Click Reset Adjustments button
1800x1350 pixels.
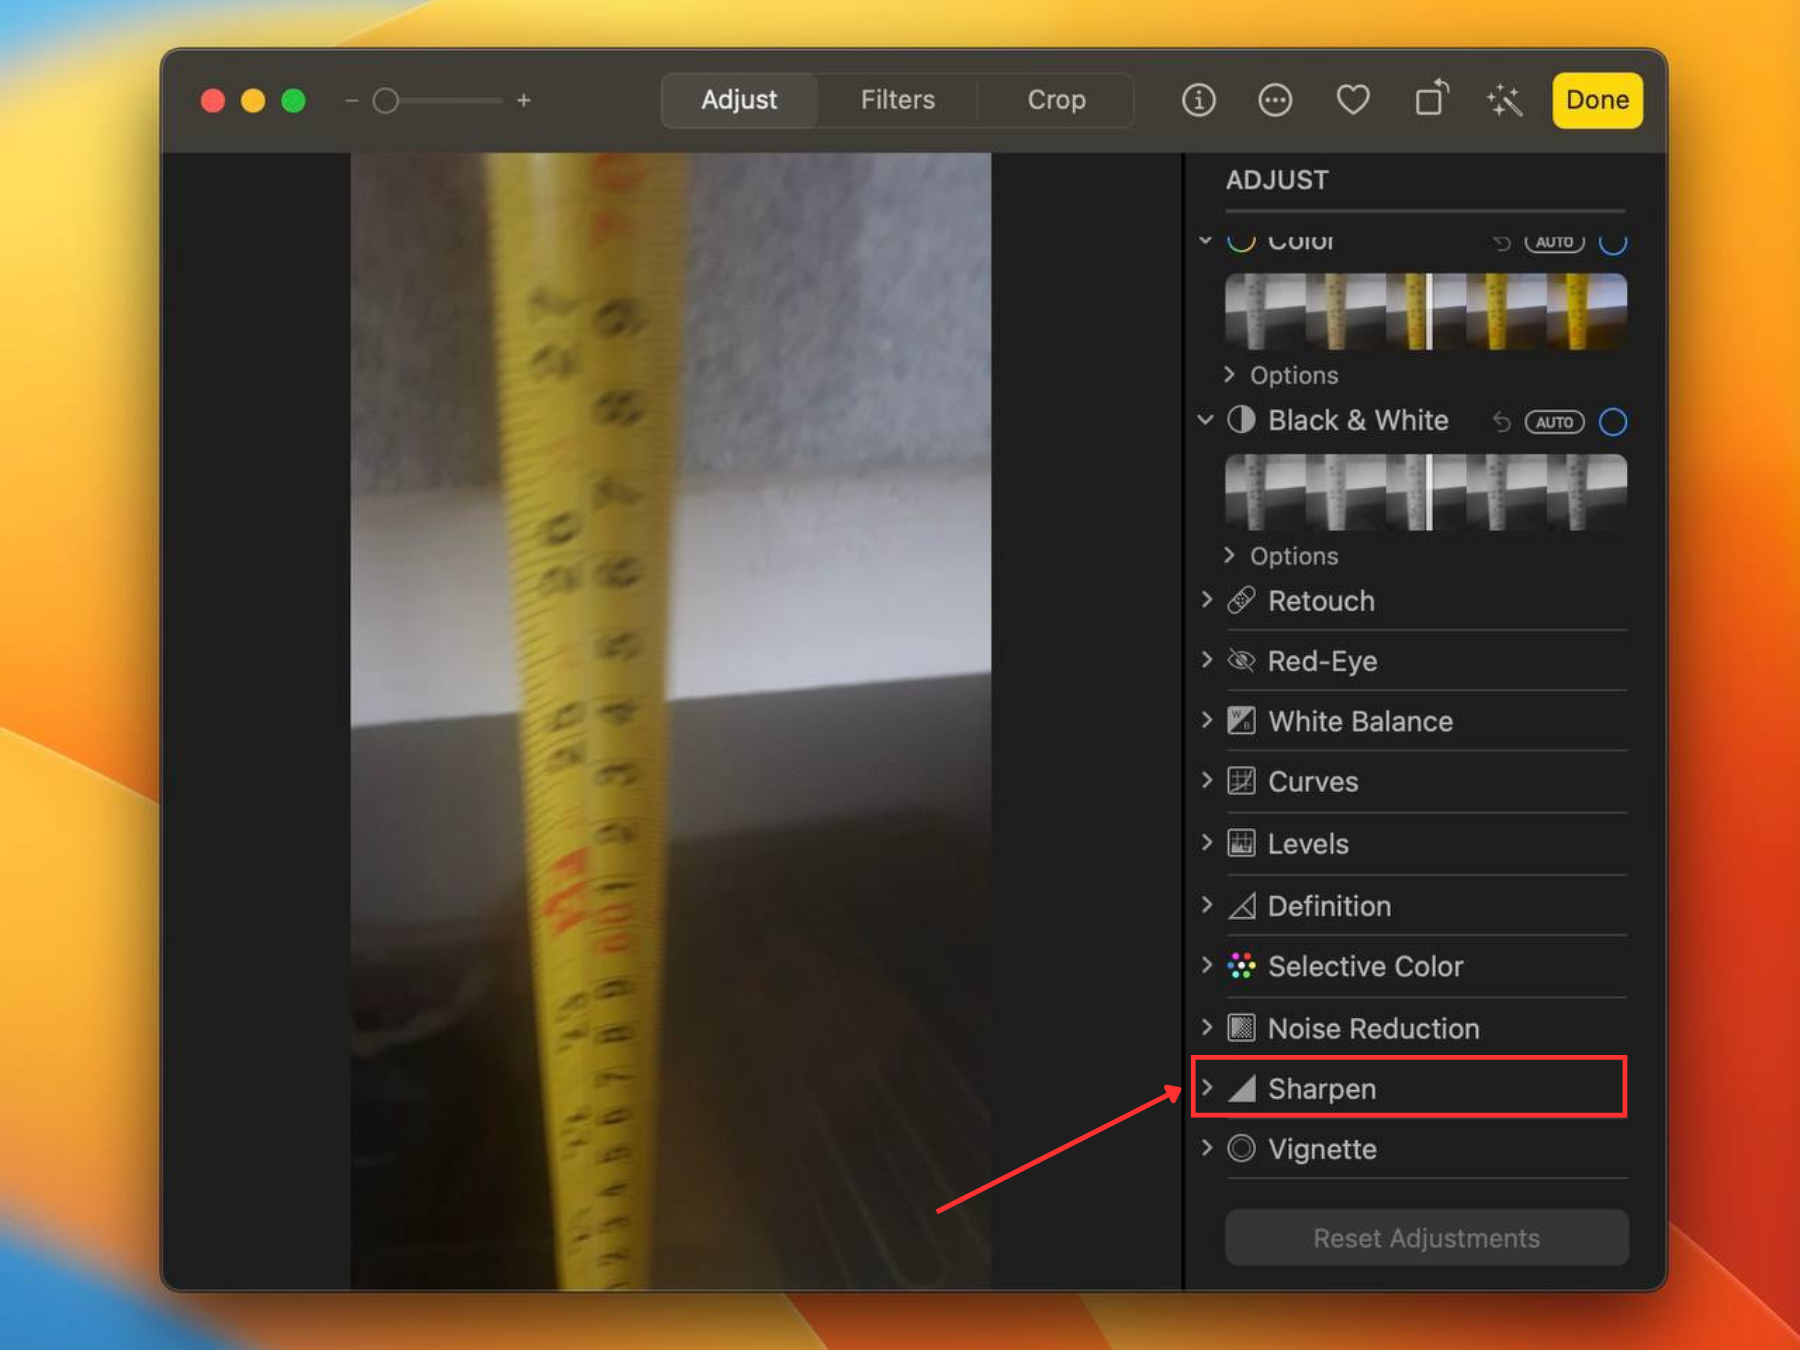[1426, 1238]
